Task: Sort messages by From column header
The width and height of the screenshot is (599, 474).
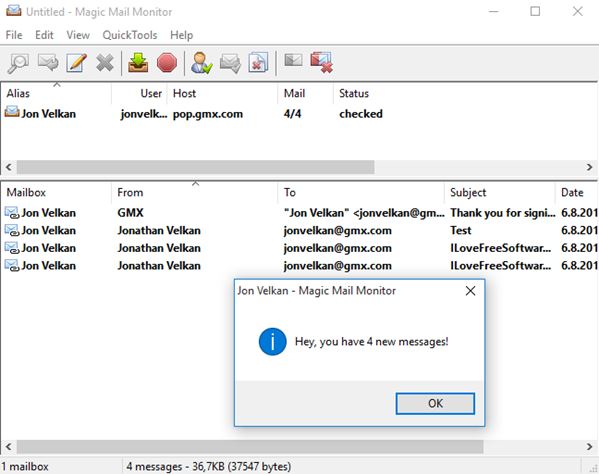Action: click(195, 192)
